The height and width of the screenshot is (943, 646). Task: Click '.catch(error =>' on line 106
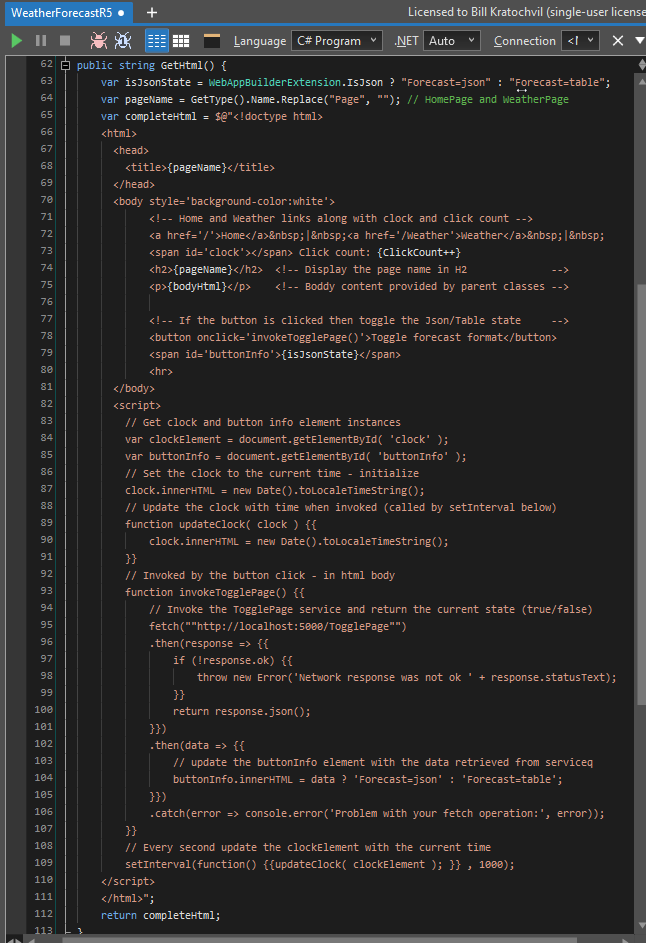pyautogui.click(x=194, y=813)
